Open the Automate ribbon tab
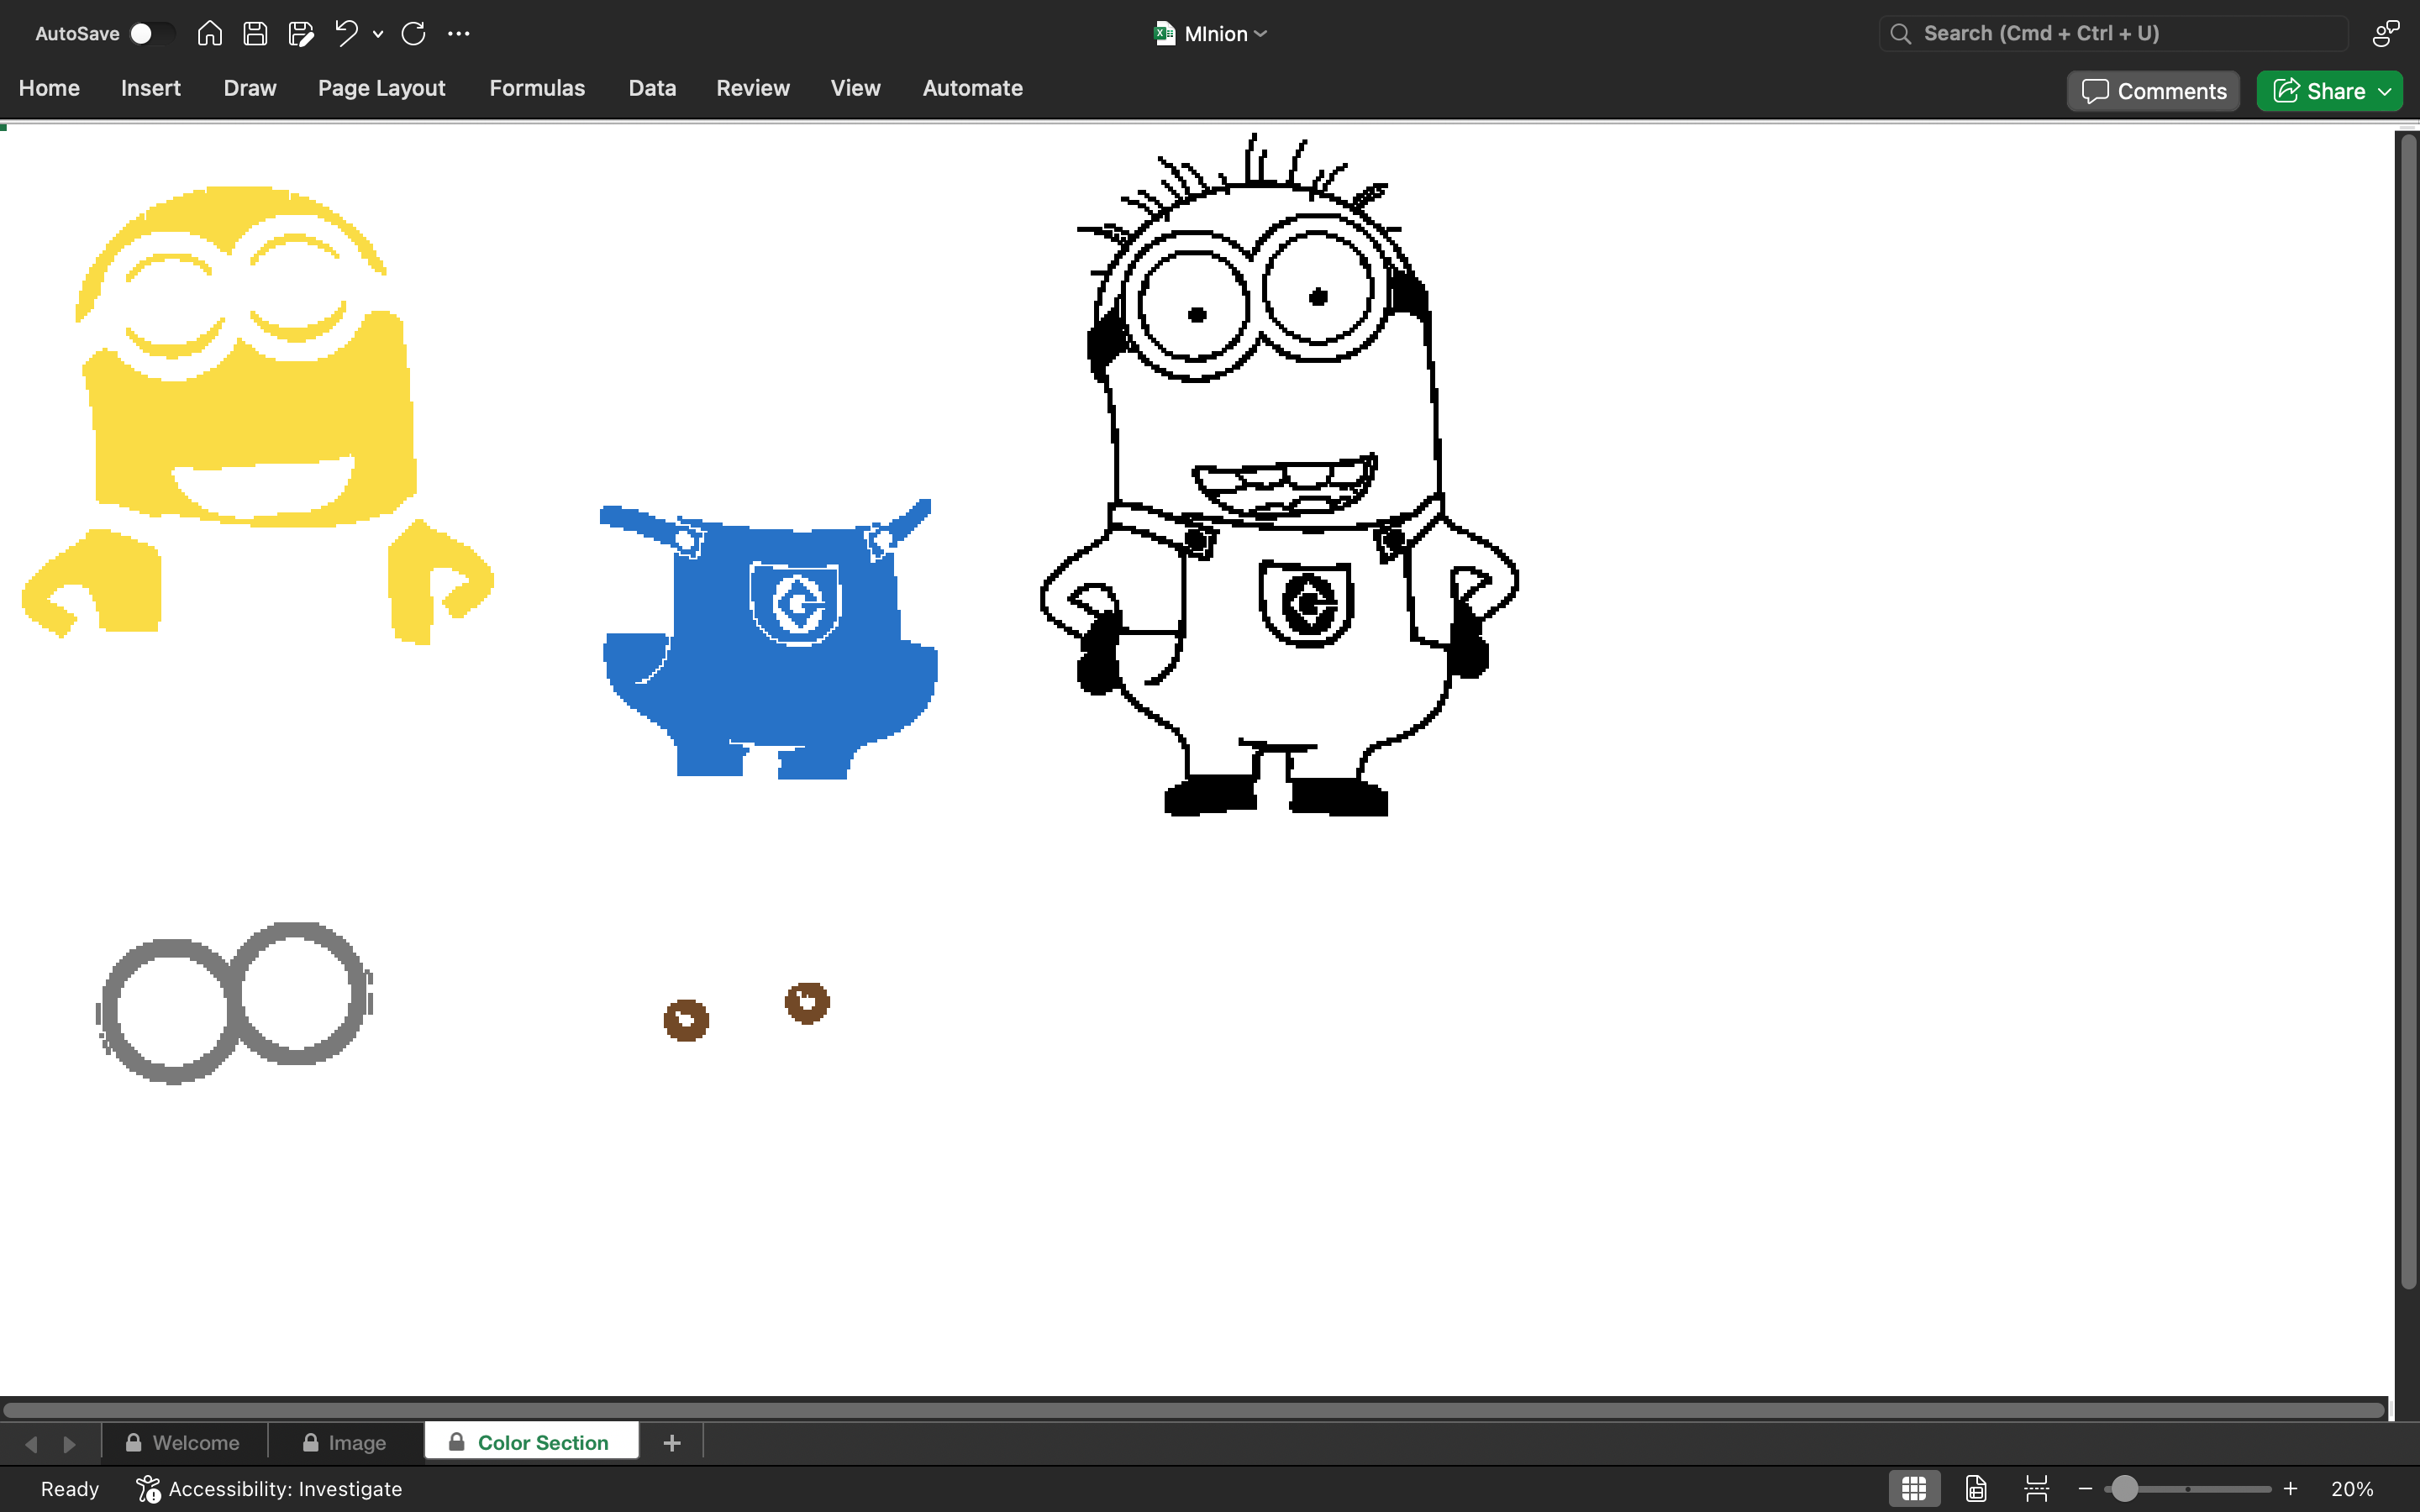The image size is (2420, 1512). coord(973,88)
